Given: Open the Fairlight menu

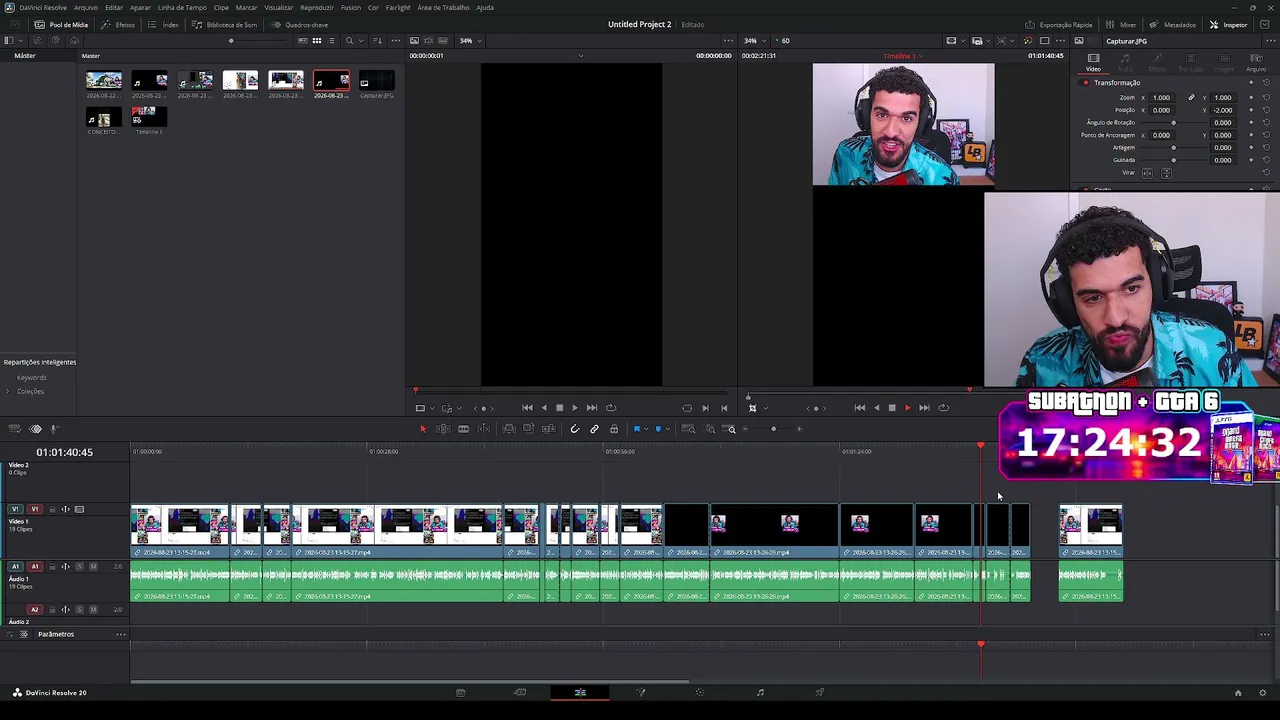Looking at the screenshot, I should 398,7.
